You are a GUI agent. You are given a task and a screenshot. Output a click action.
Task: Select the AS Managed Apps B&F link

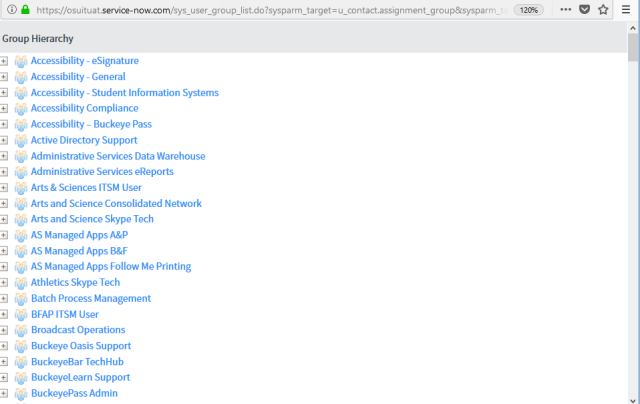pyautogui.click(x=79, y=251)
